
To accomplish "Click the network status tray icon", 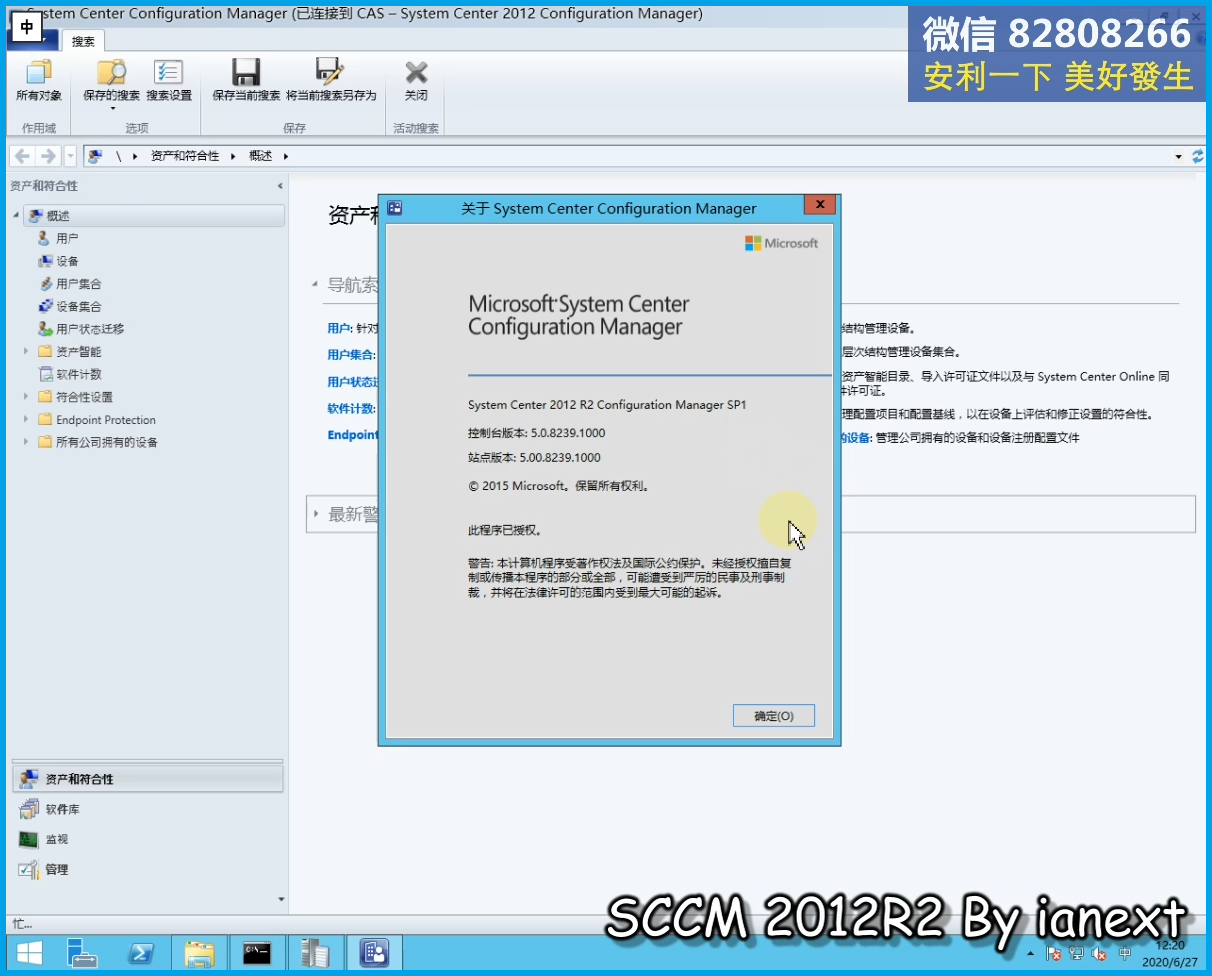I will tap(1076, 954).
